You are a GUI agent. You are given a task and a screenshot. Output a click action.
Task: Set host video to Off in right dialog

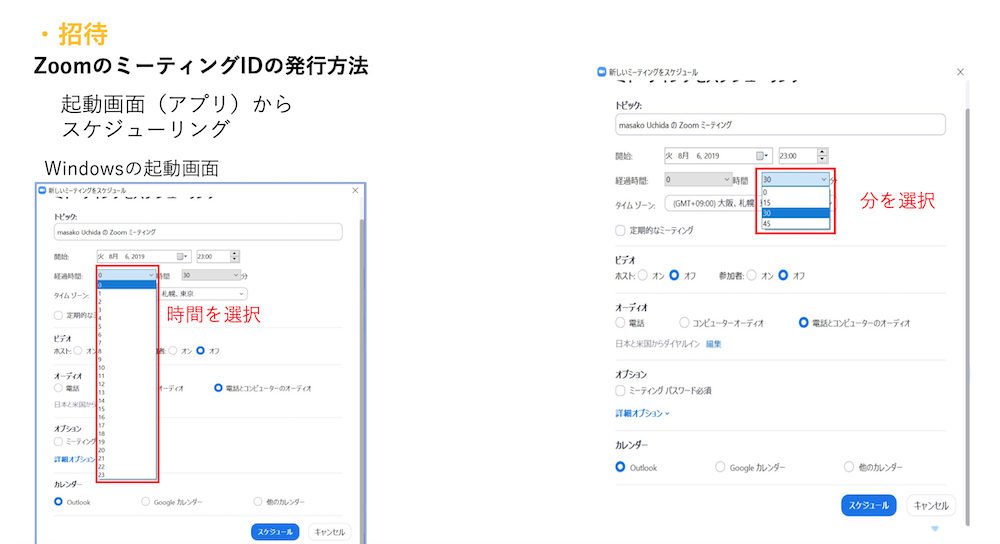[674, 276]
